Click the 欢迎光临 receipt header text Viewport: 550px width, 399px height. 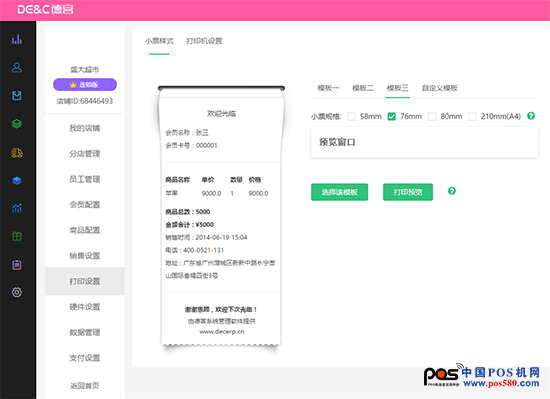pyautogui.click(x=222, y=114)
